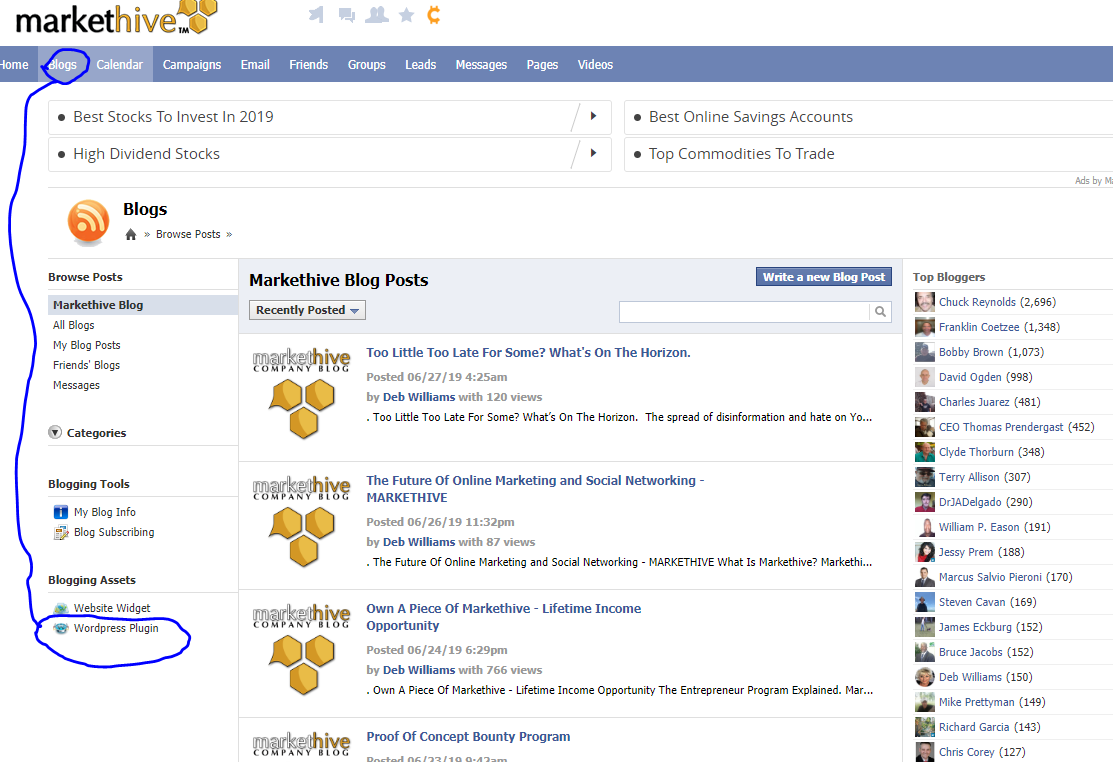Open All Blogs in sidebar
The image size is (1113, 762).
(x=74, y=325)
